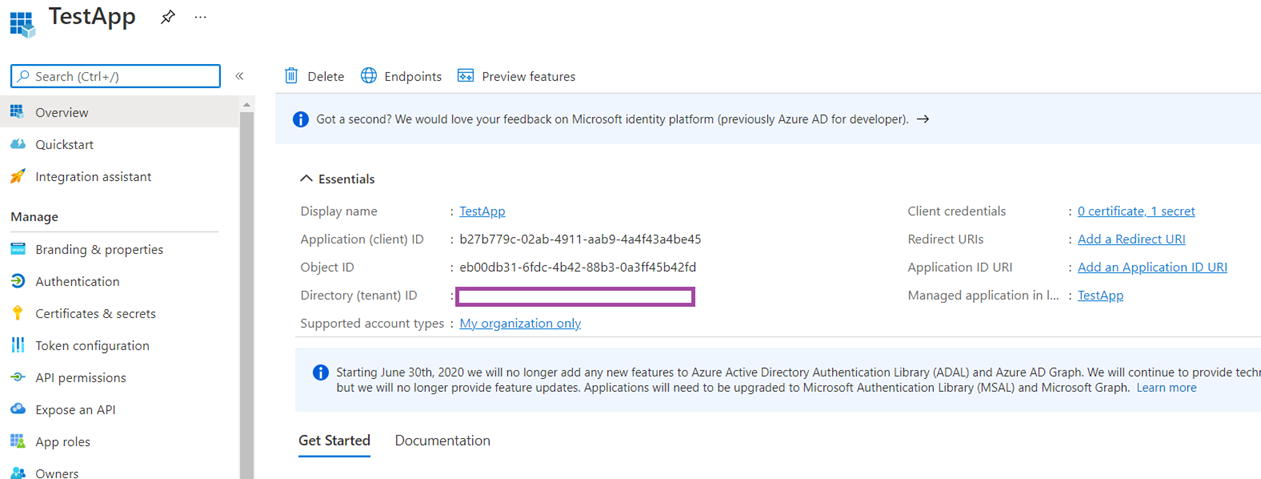Click the Manage section heading

coord(34,216)
